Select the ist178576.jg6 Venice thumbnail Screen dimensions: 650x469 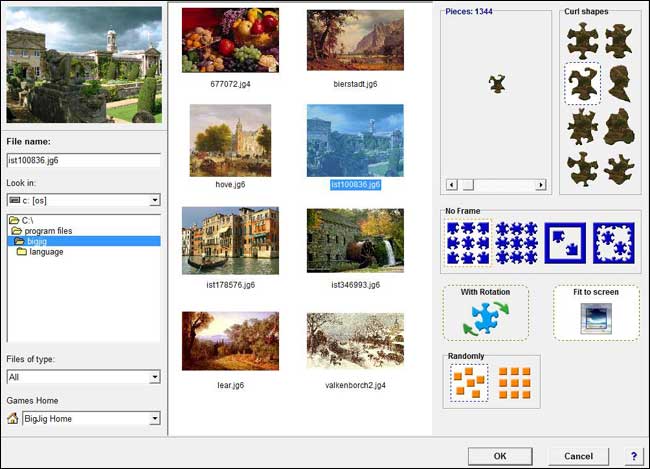217,241
